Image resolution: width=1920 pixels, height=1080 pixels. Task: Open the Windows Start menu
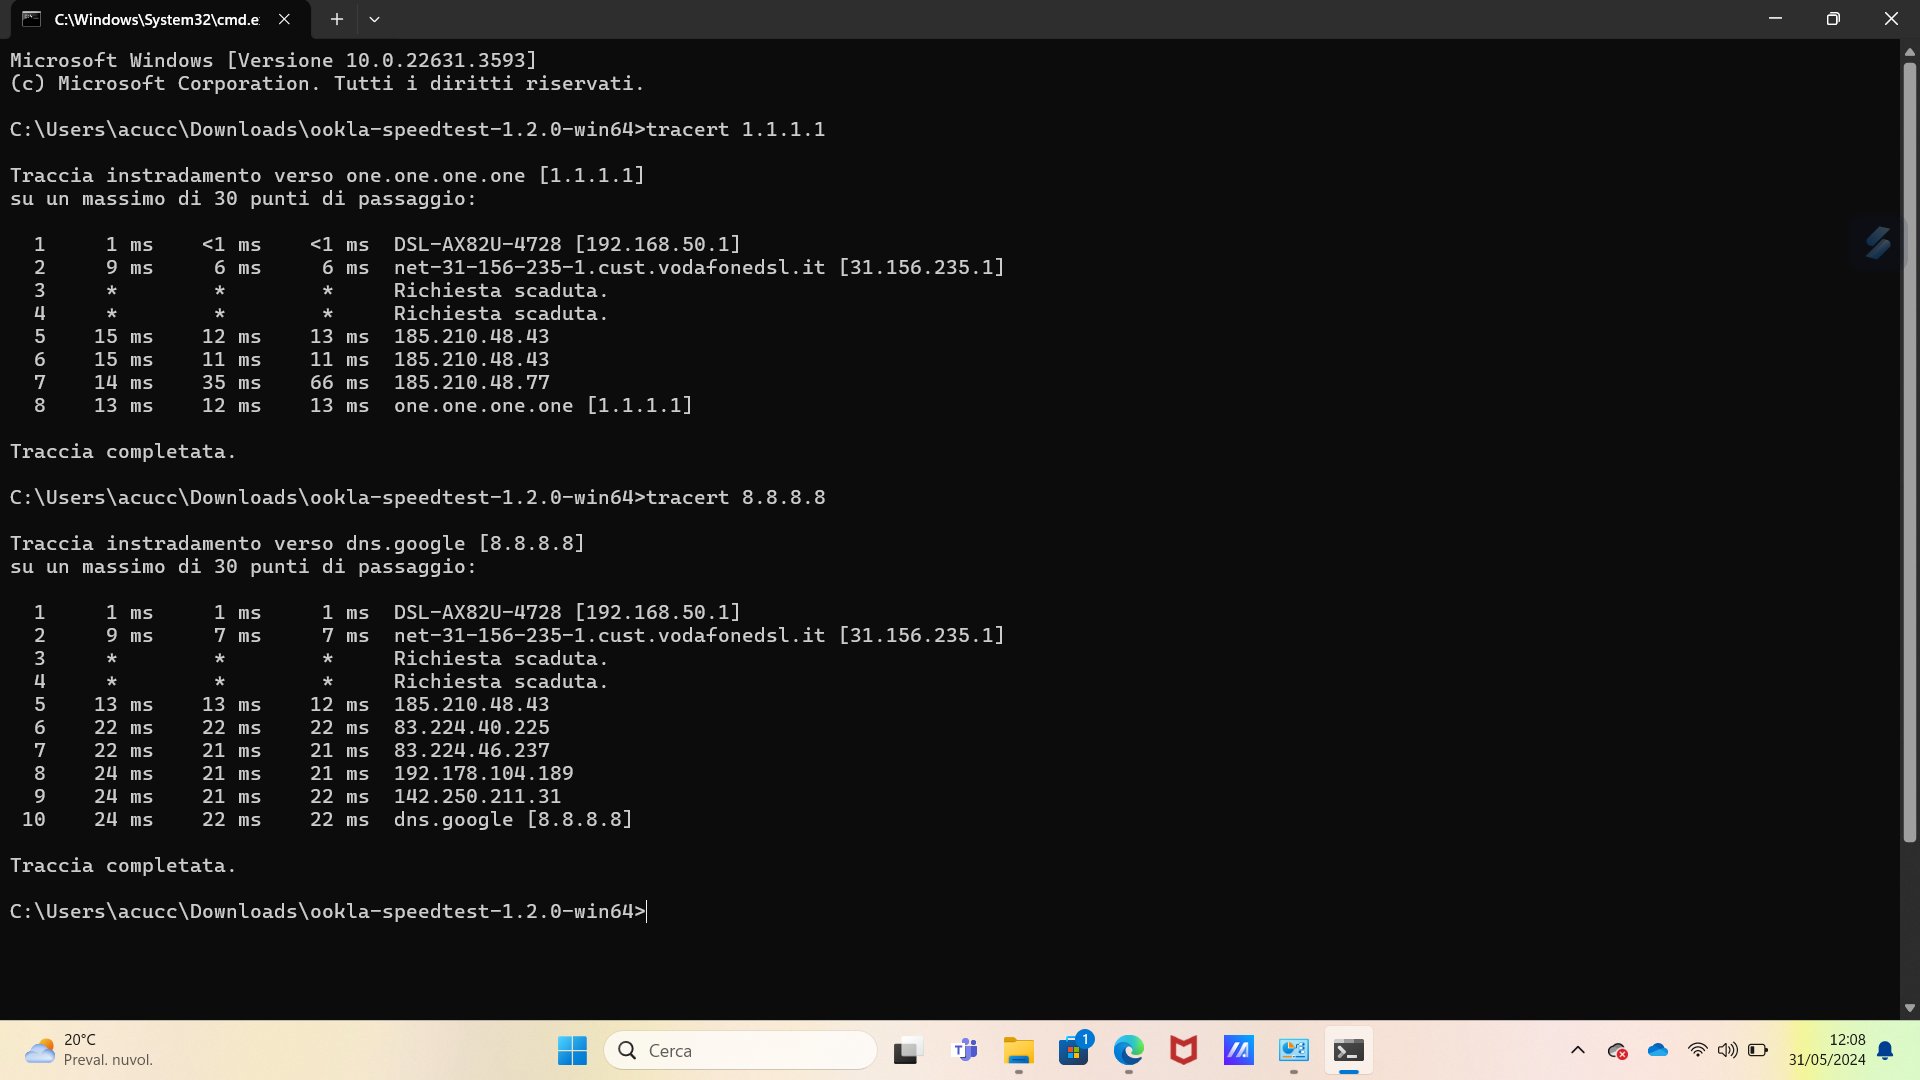[x=572, y=1050]
